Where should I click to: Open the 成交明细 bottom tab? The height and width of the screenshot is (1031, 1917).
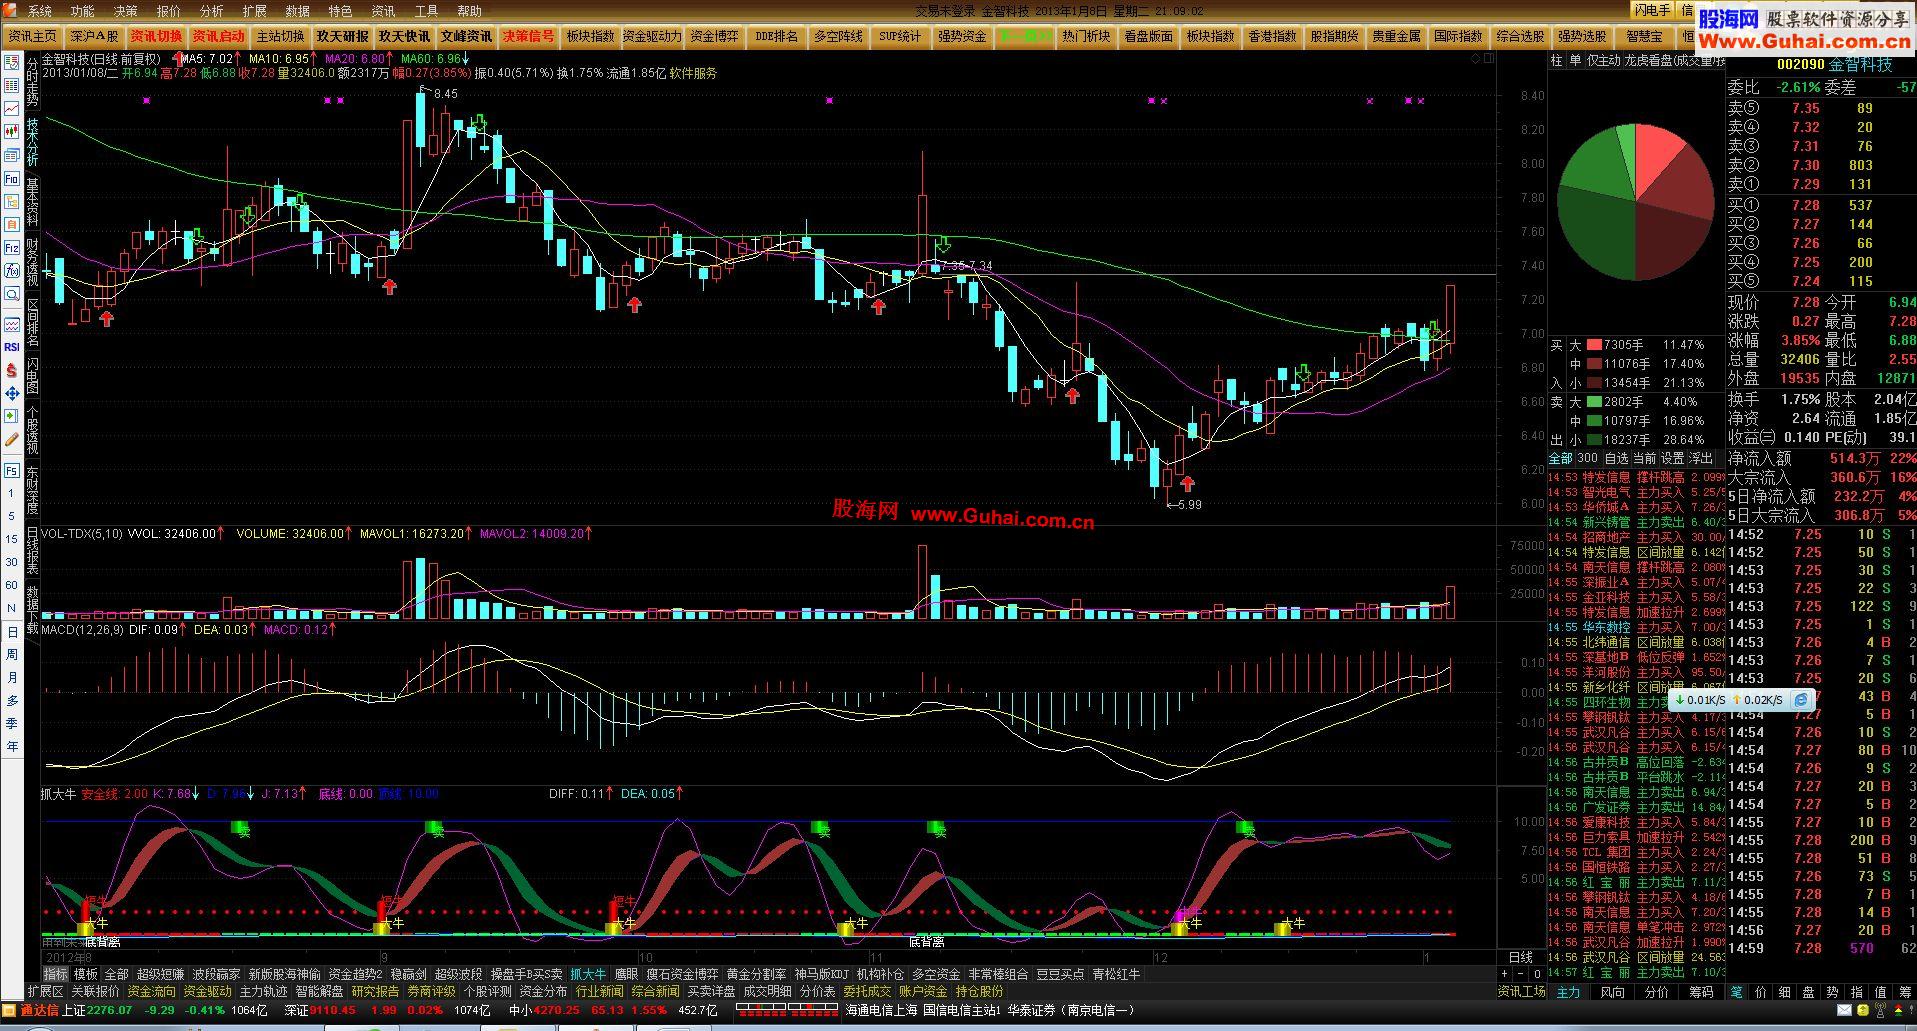(x=767, y=992)
